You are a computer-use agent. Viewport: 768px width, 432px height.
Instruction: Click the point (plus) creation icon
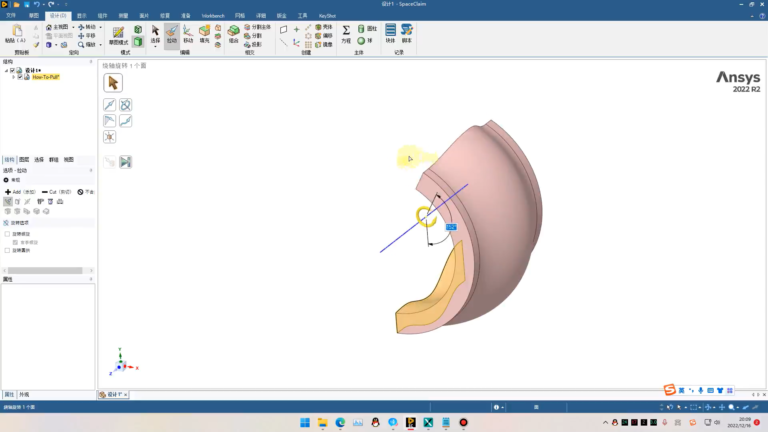coord(296,29)
